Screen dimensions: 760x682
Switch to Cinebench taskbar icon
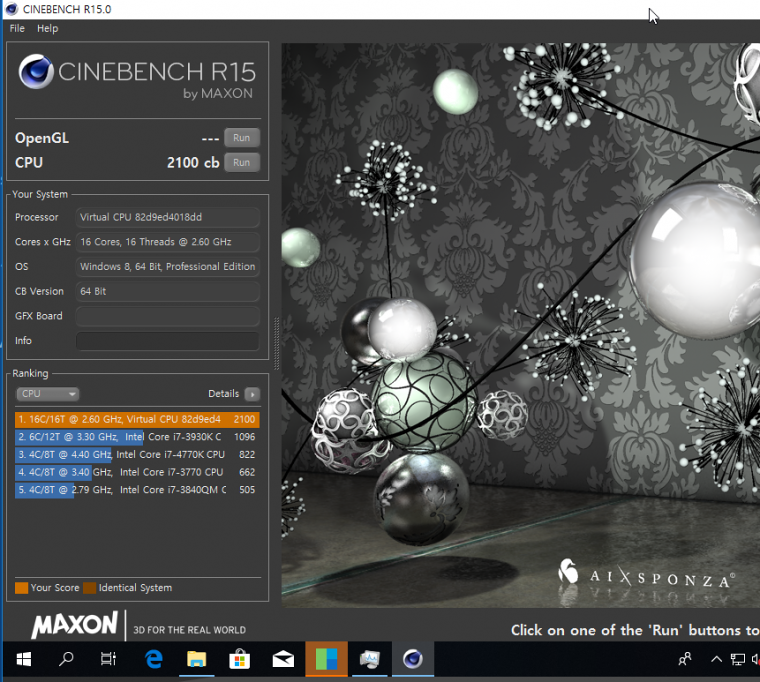413,659
